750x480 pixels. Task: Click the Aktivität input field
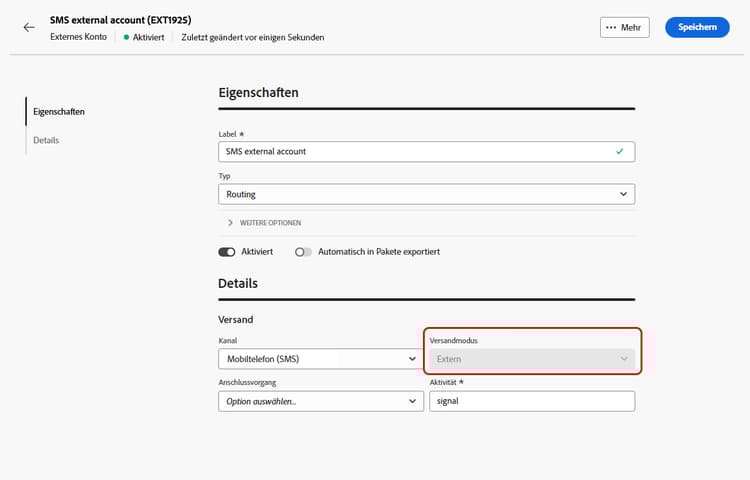click(x=532, y=401)
